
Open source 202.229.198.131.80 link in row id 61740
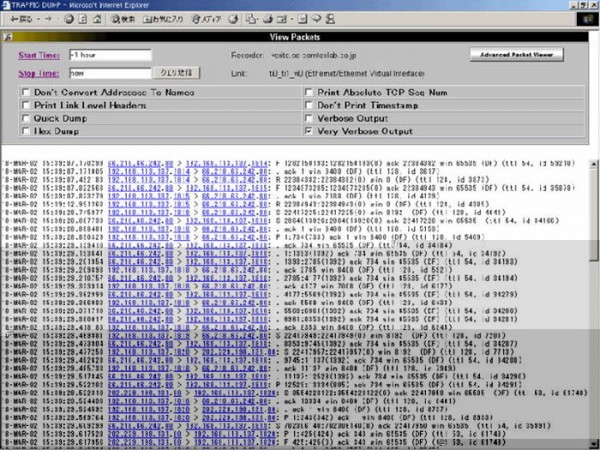click(145, 393)
